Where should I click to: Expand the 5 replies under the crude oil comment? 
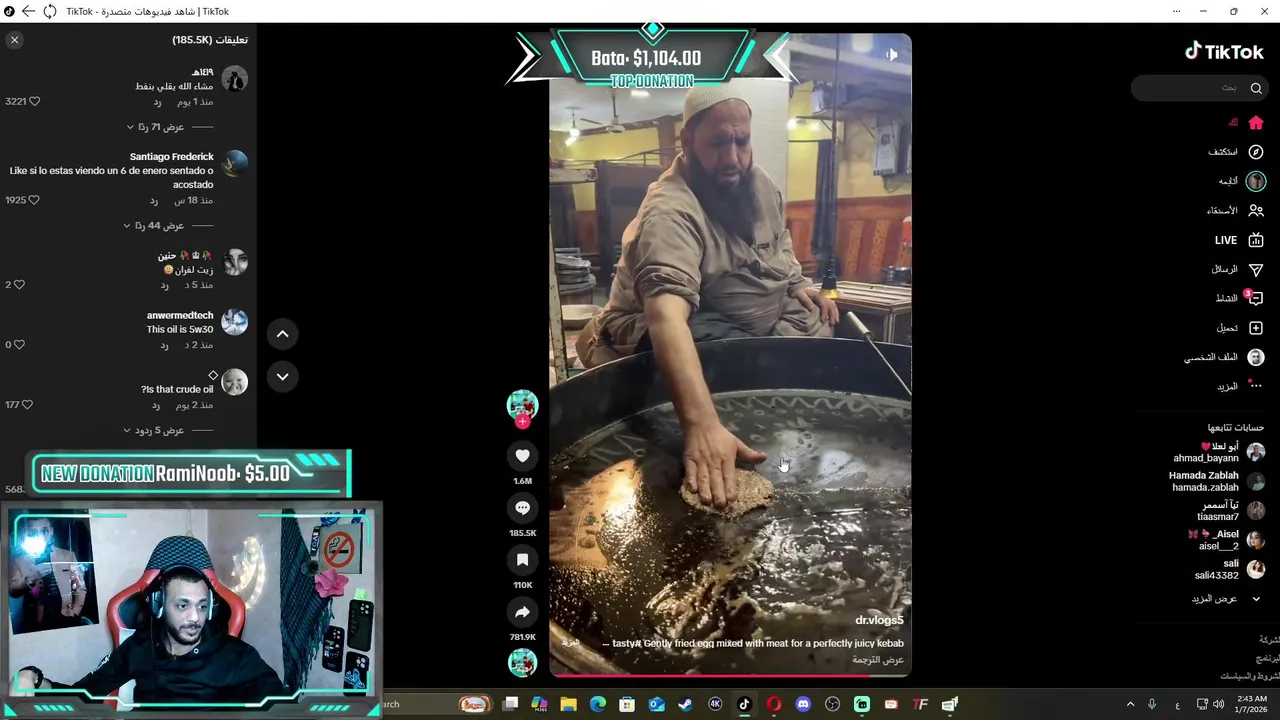[x=168, y=431]
